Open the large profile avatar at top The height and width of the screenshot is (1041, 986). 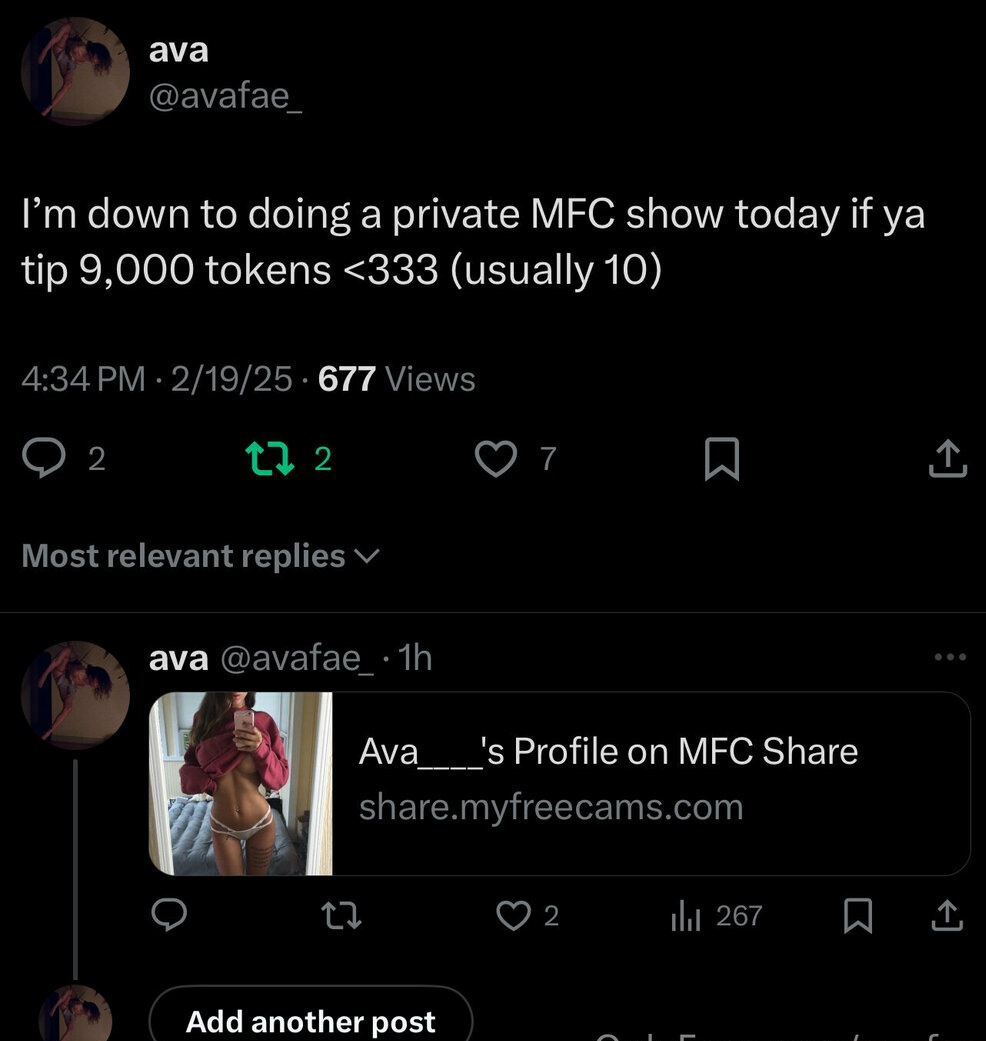[76, 71]
